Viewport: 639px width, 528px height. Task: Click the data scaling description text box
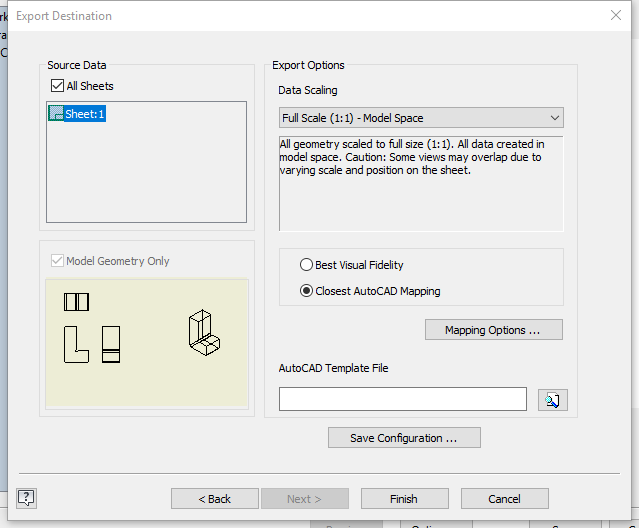(x=421, y=184)
